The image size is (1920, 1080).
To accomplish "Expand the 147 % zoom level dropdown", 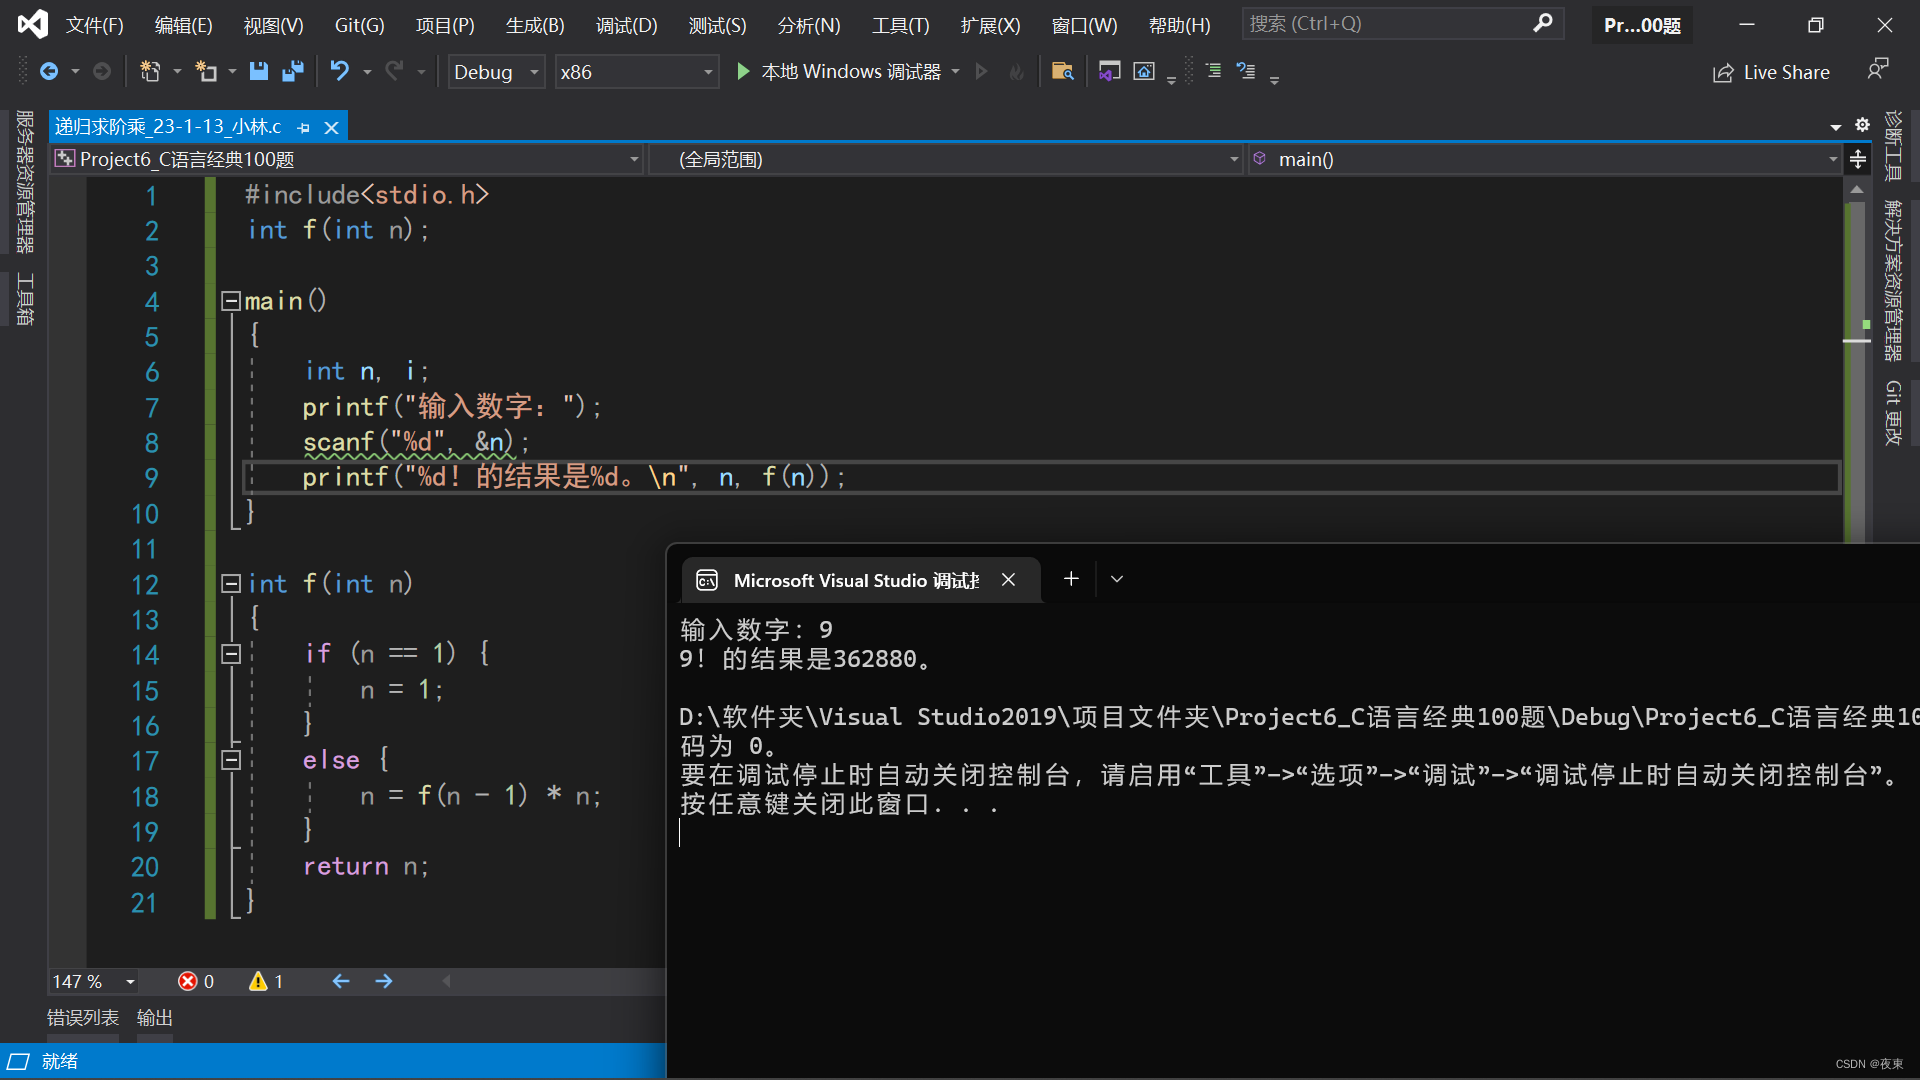I will pos(130,982).
